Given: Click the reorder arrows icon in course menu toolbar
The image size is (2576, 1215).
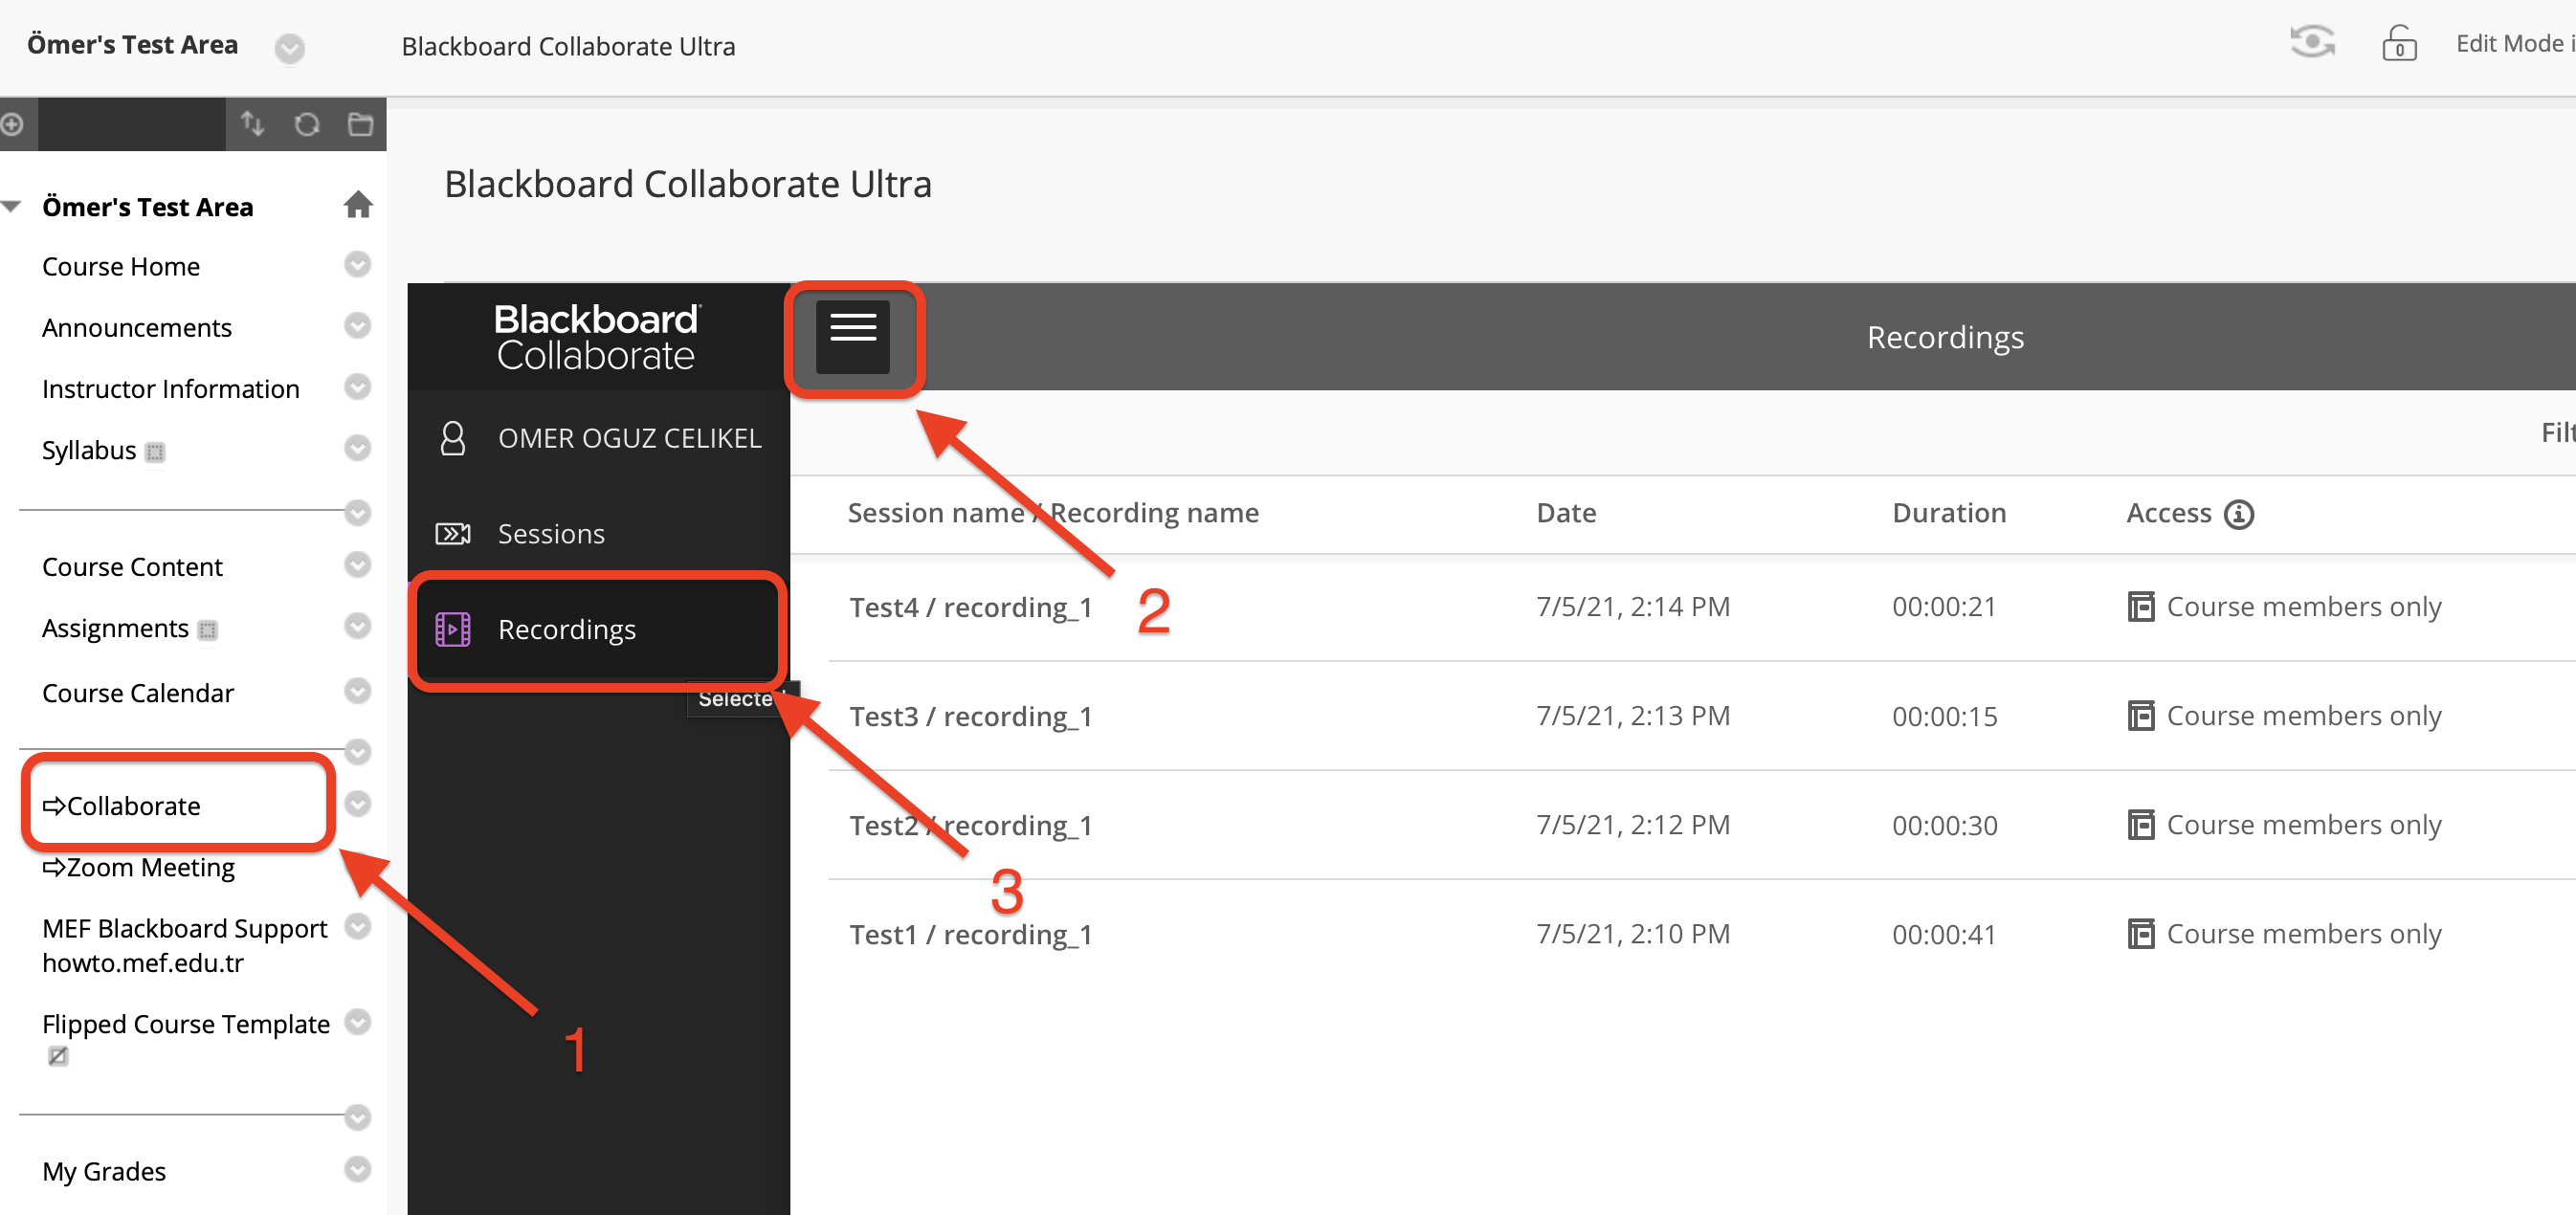Looking at the screenshot, I should tap(252, 124).
